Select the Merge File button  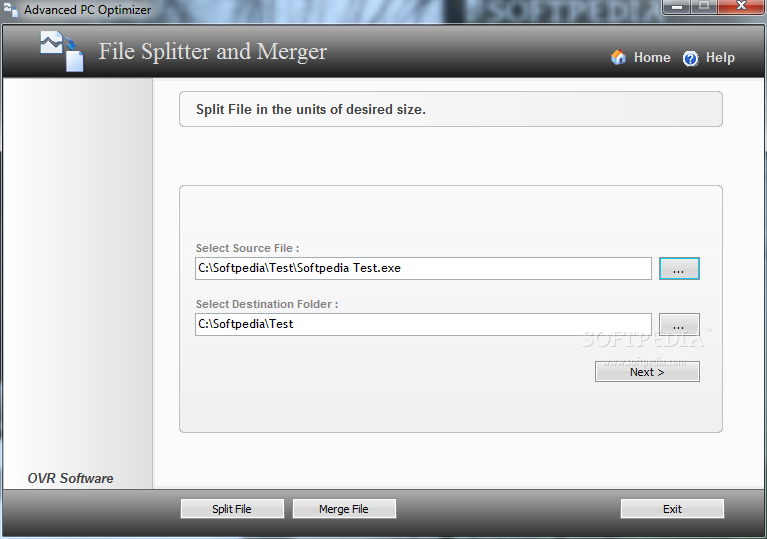tap(344, 509)
